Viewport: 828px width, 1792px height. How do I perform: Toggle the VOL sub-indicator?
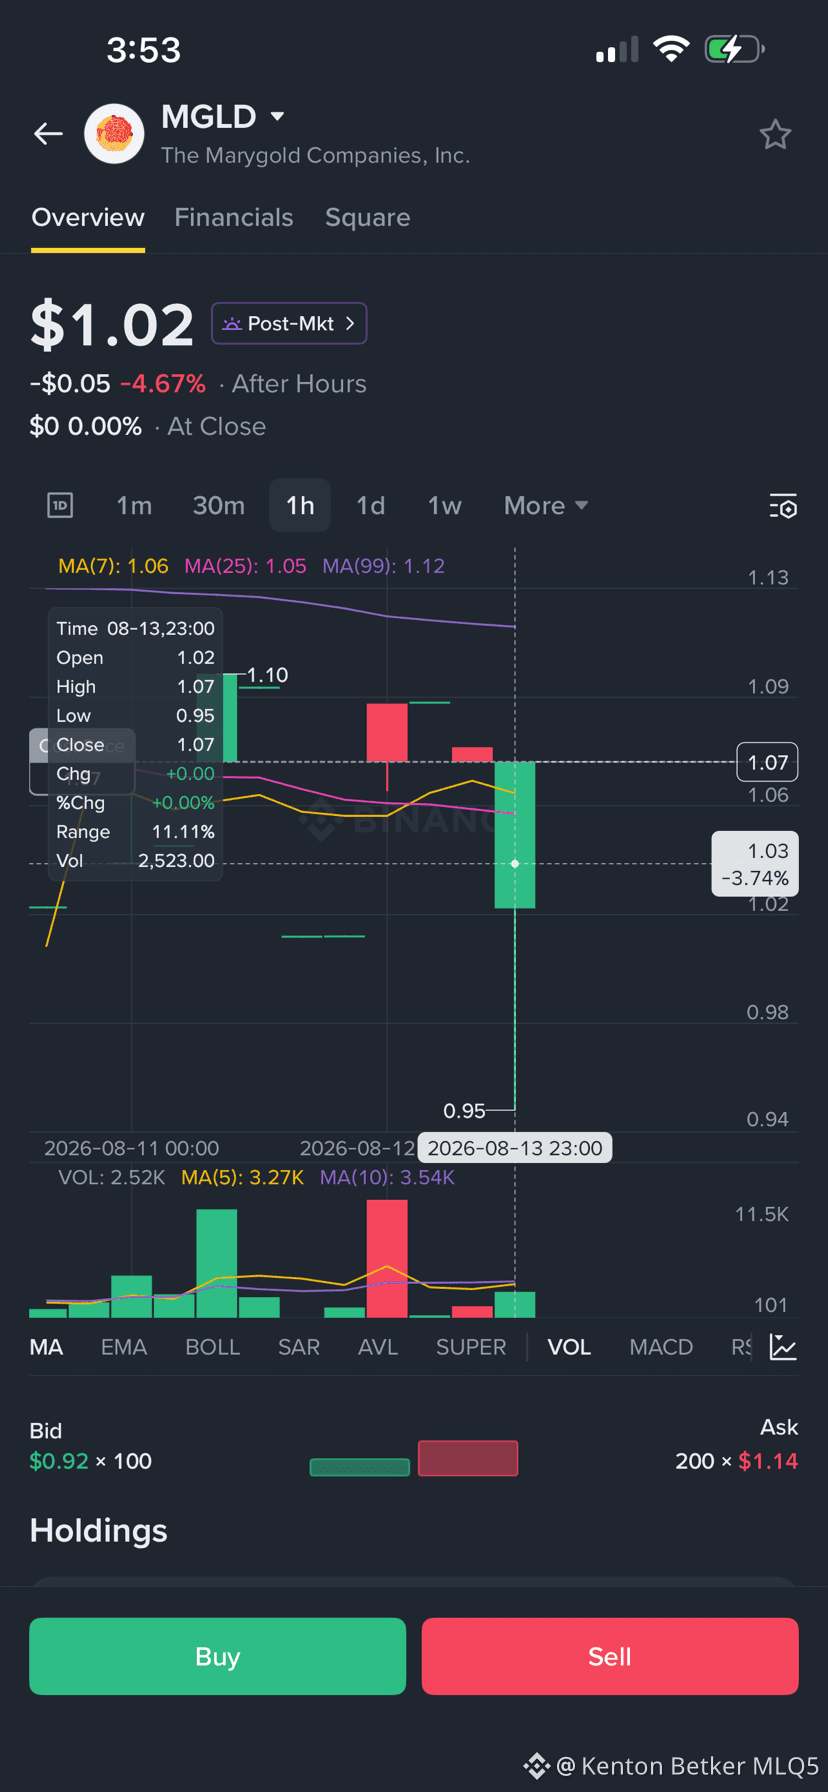[569, 1347]
